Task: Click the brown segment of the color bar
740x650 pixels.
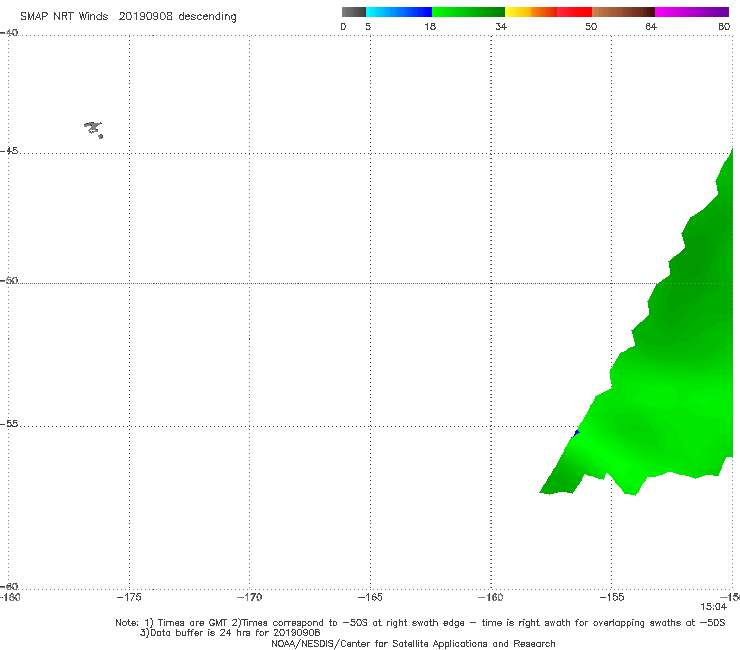Action: [x=623, y=12]
